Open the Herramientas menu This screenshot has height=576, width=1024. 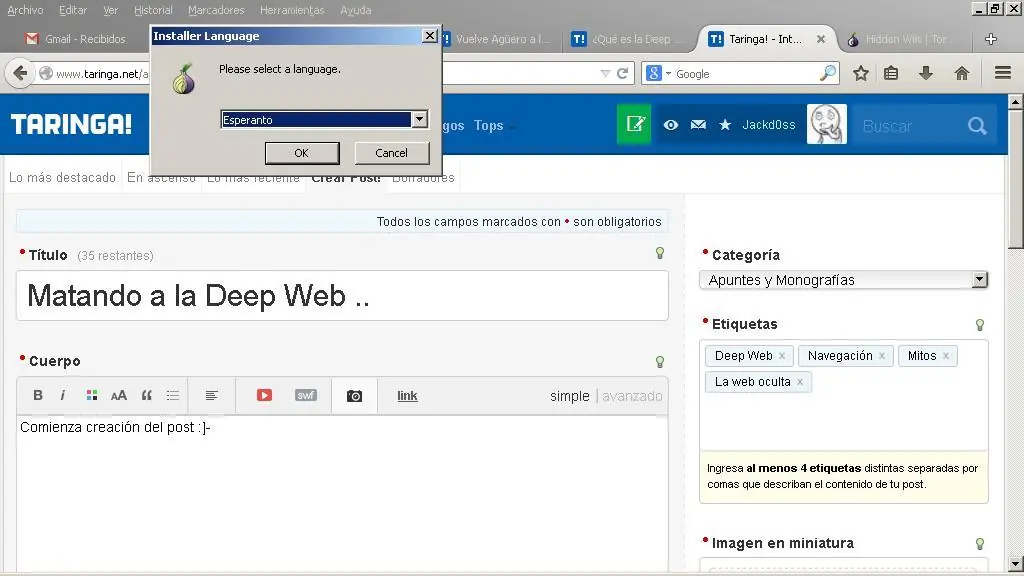point(292,10)
